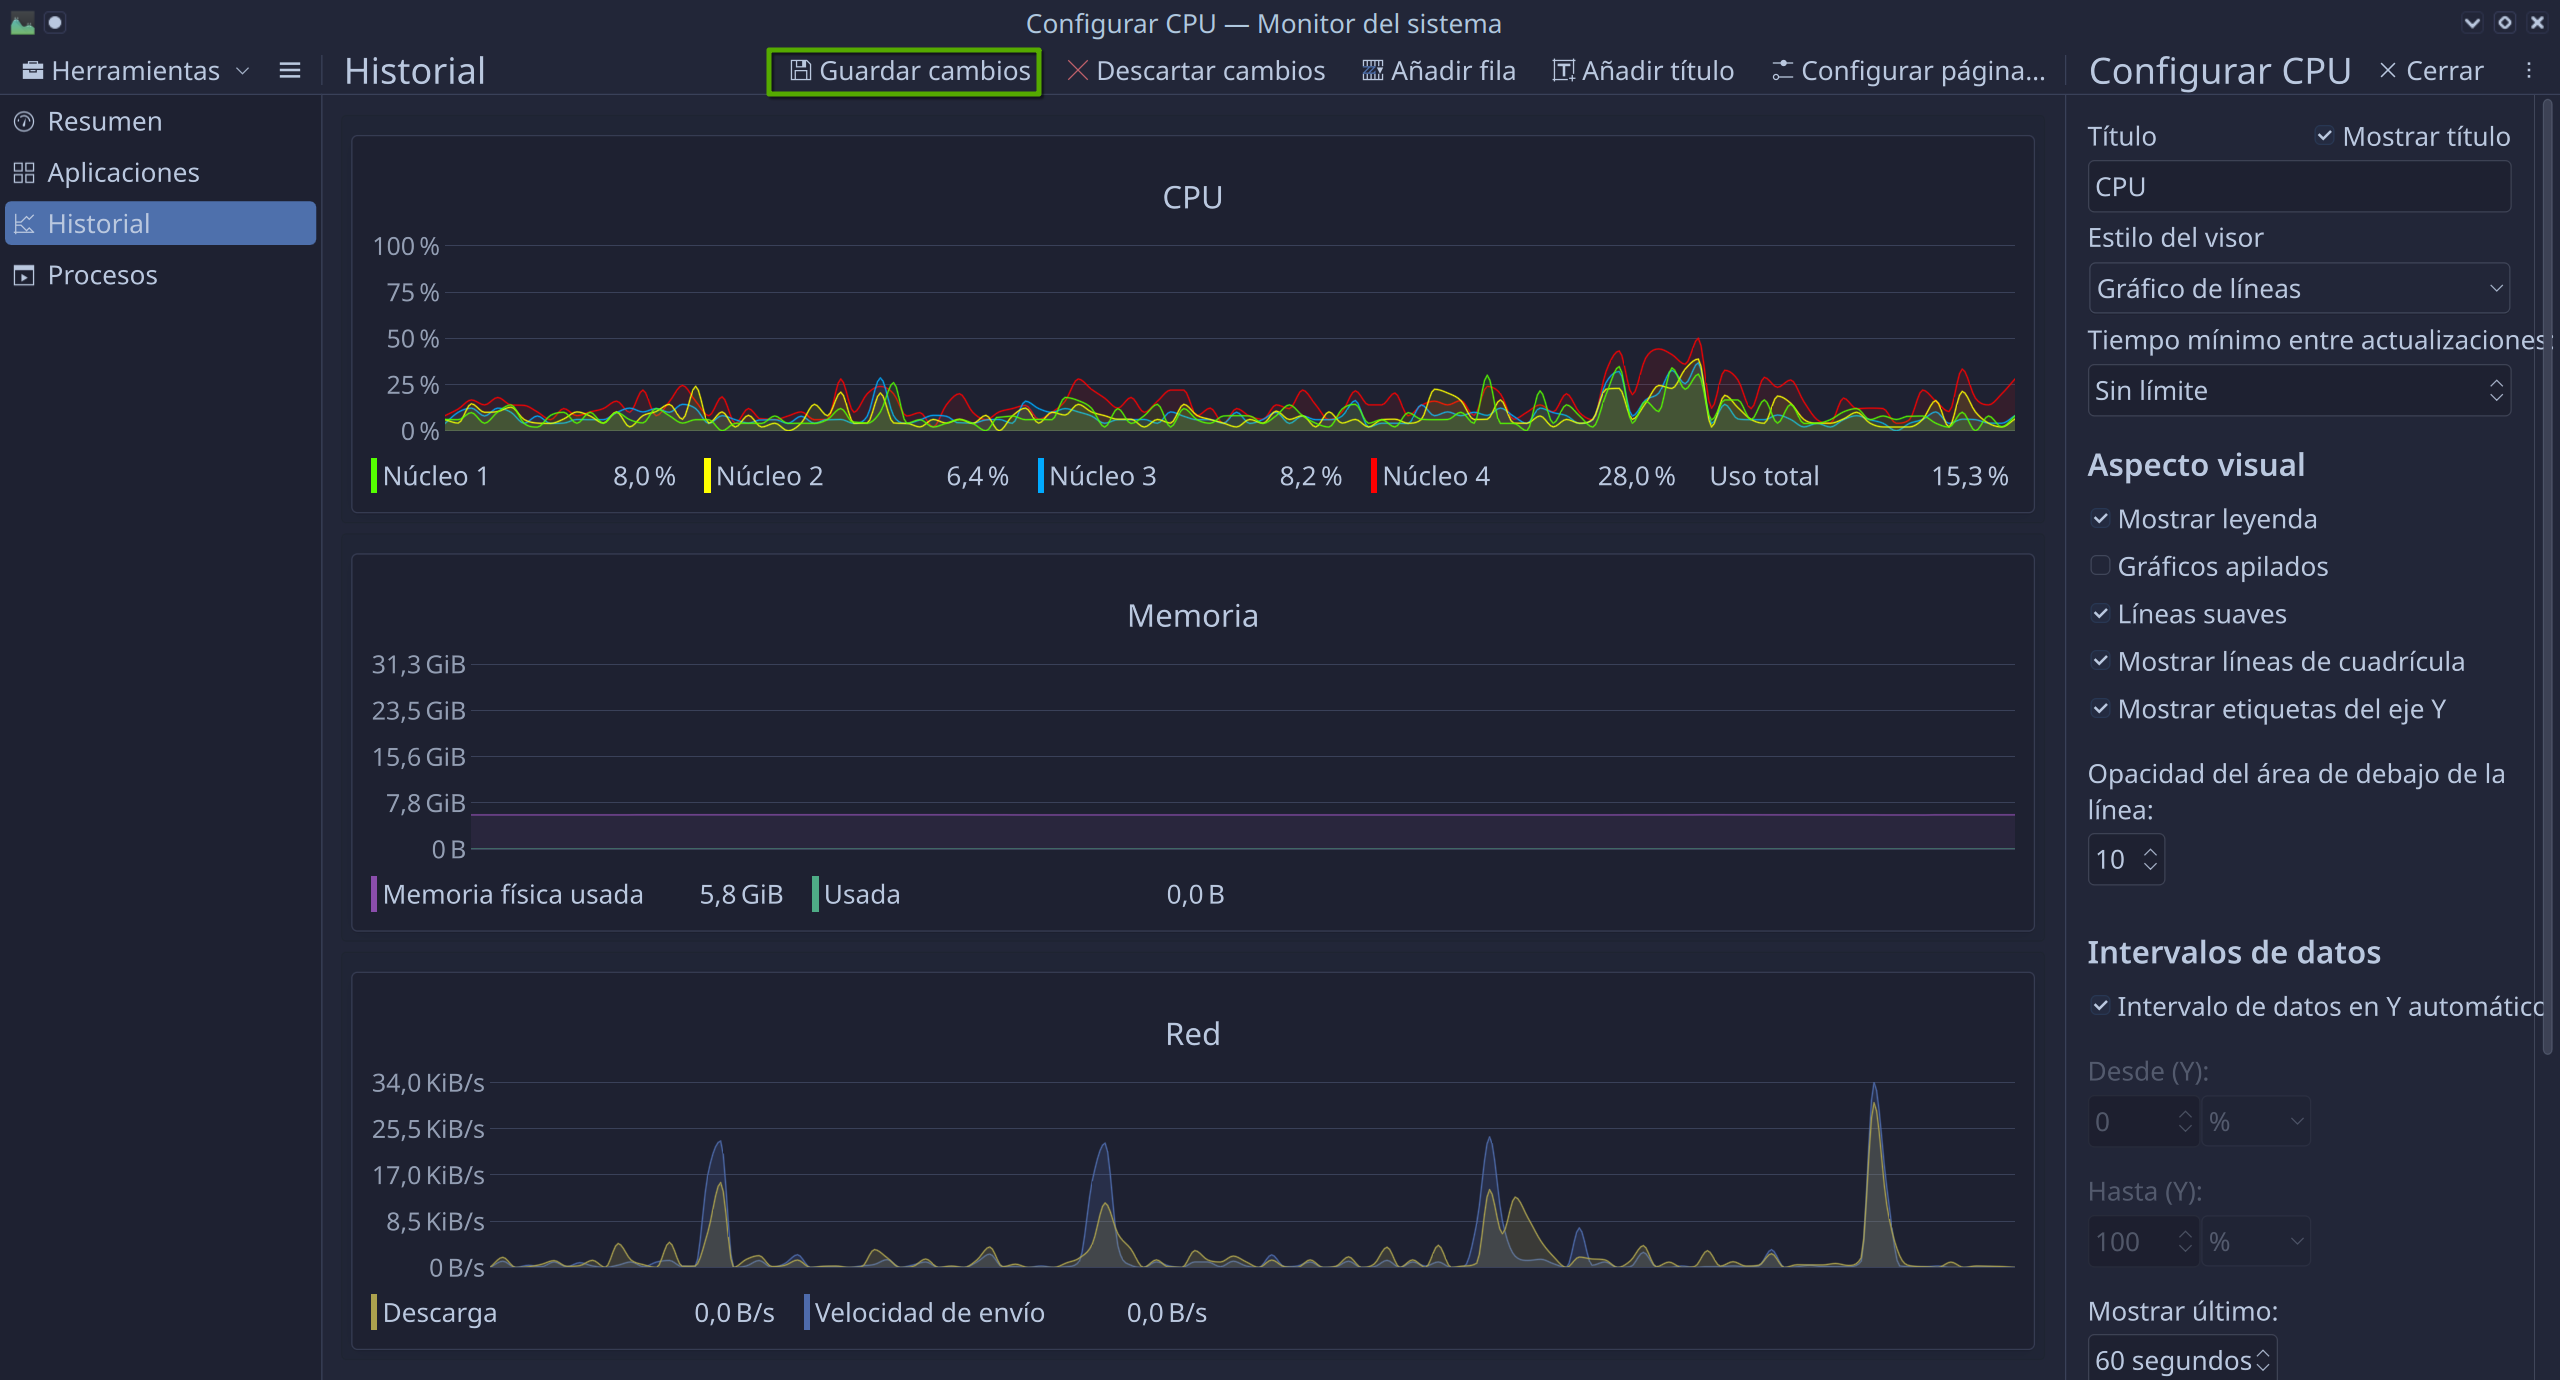Enable the Gráficos apilados checkbox

2100,566
